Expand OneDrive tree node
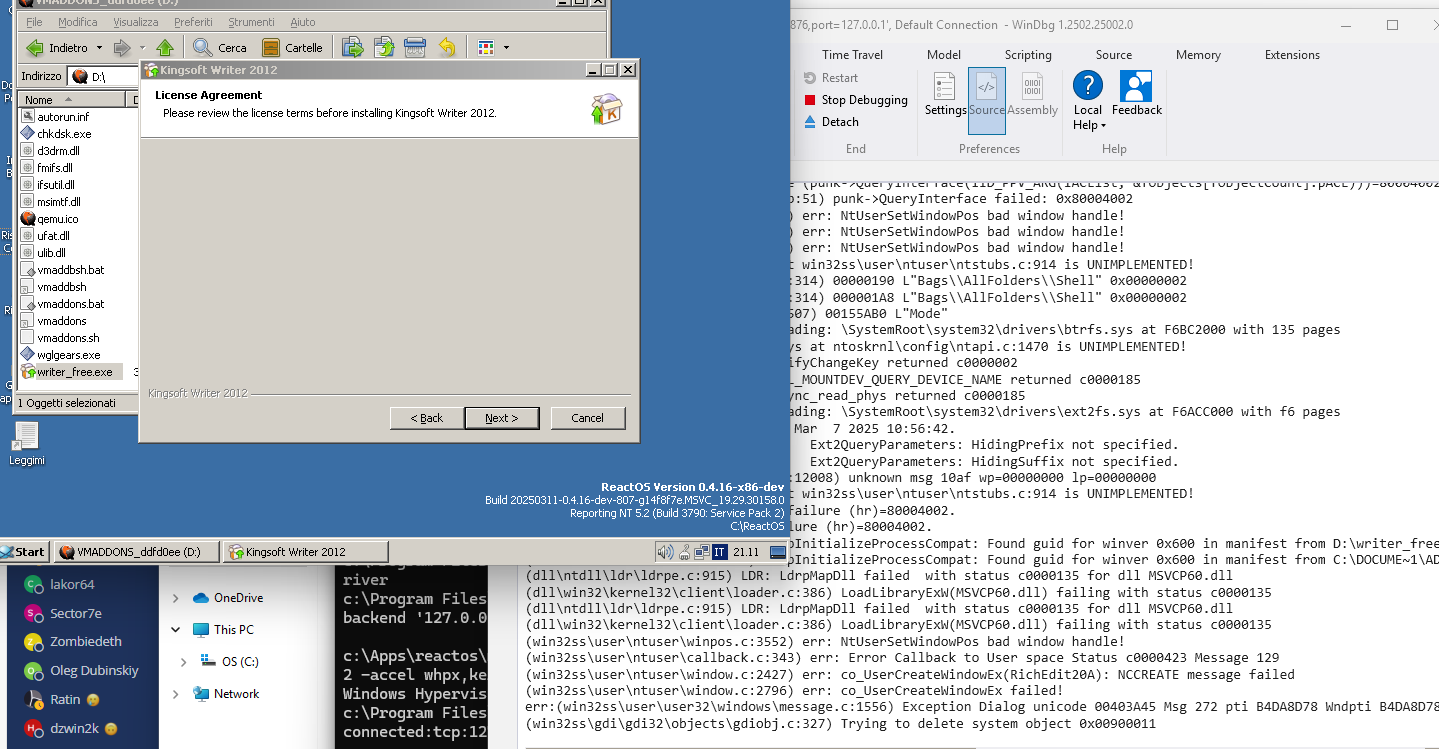Viewport: 1439px width, 749px height. click(176, 598)
